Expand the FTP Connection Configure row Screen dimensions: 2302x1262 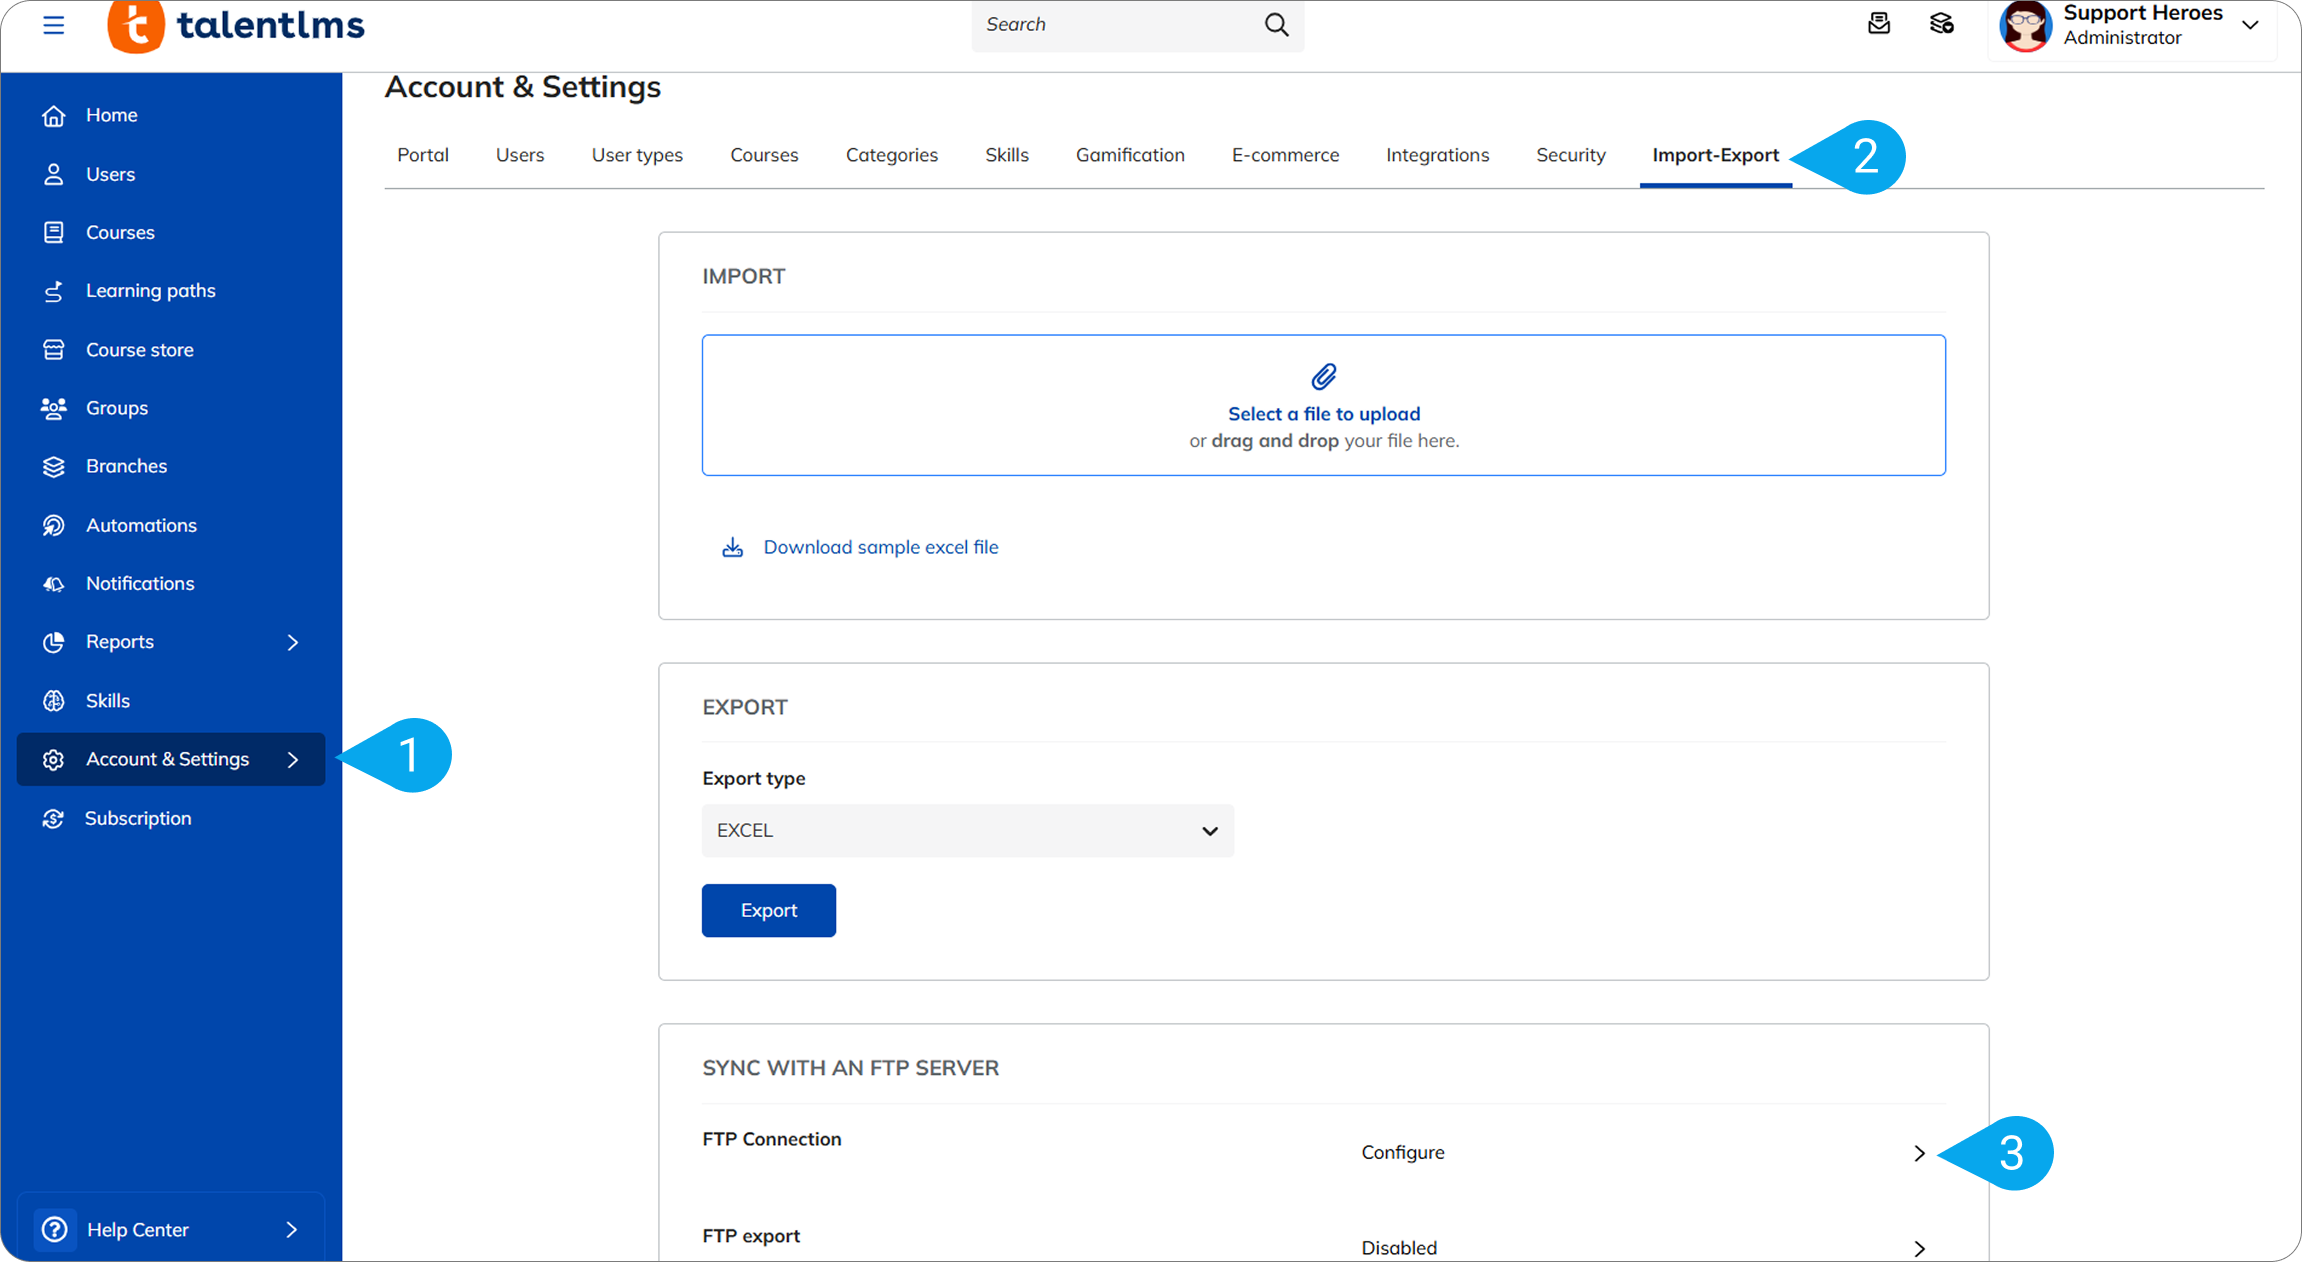click(x=1918, y=1153)
